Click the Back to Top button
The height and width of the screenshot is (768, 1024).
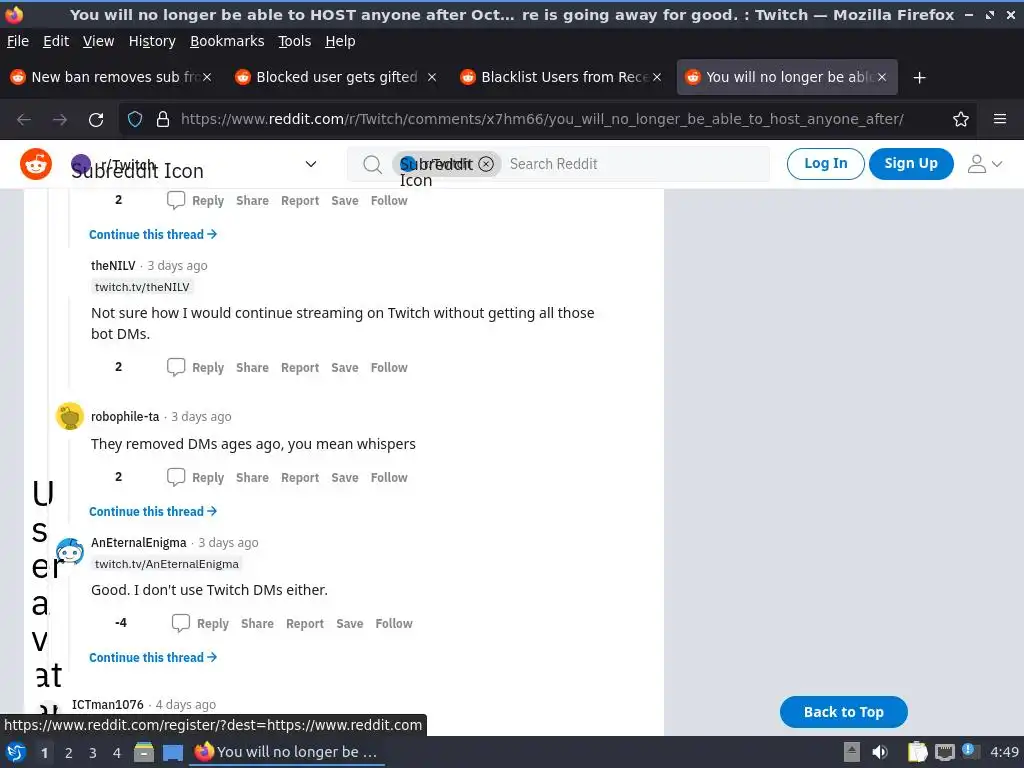coord(843,712)
